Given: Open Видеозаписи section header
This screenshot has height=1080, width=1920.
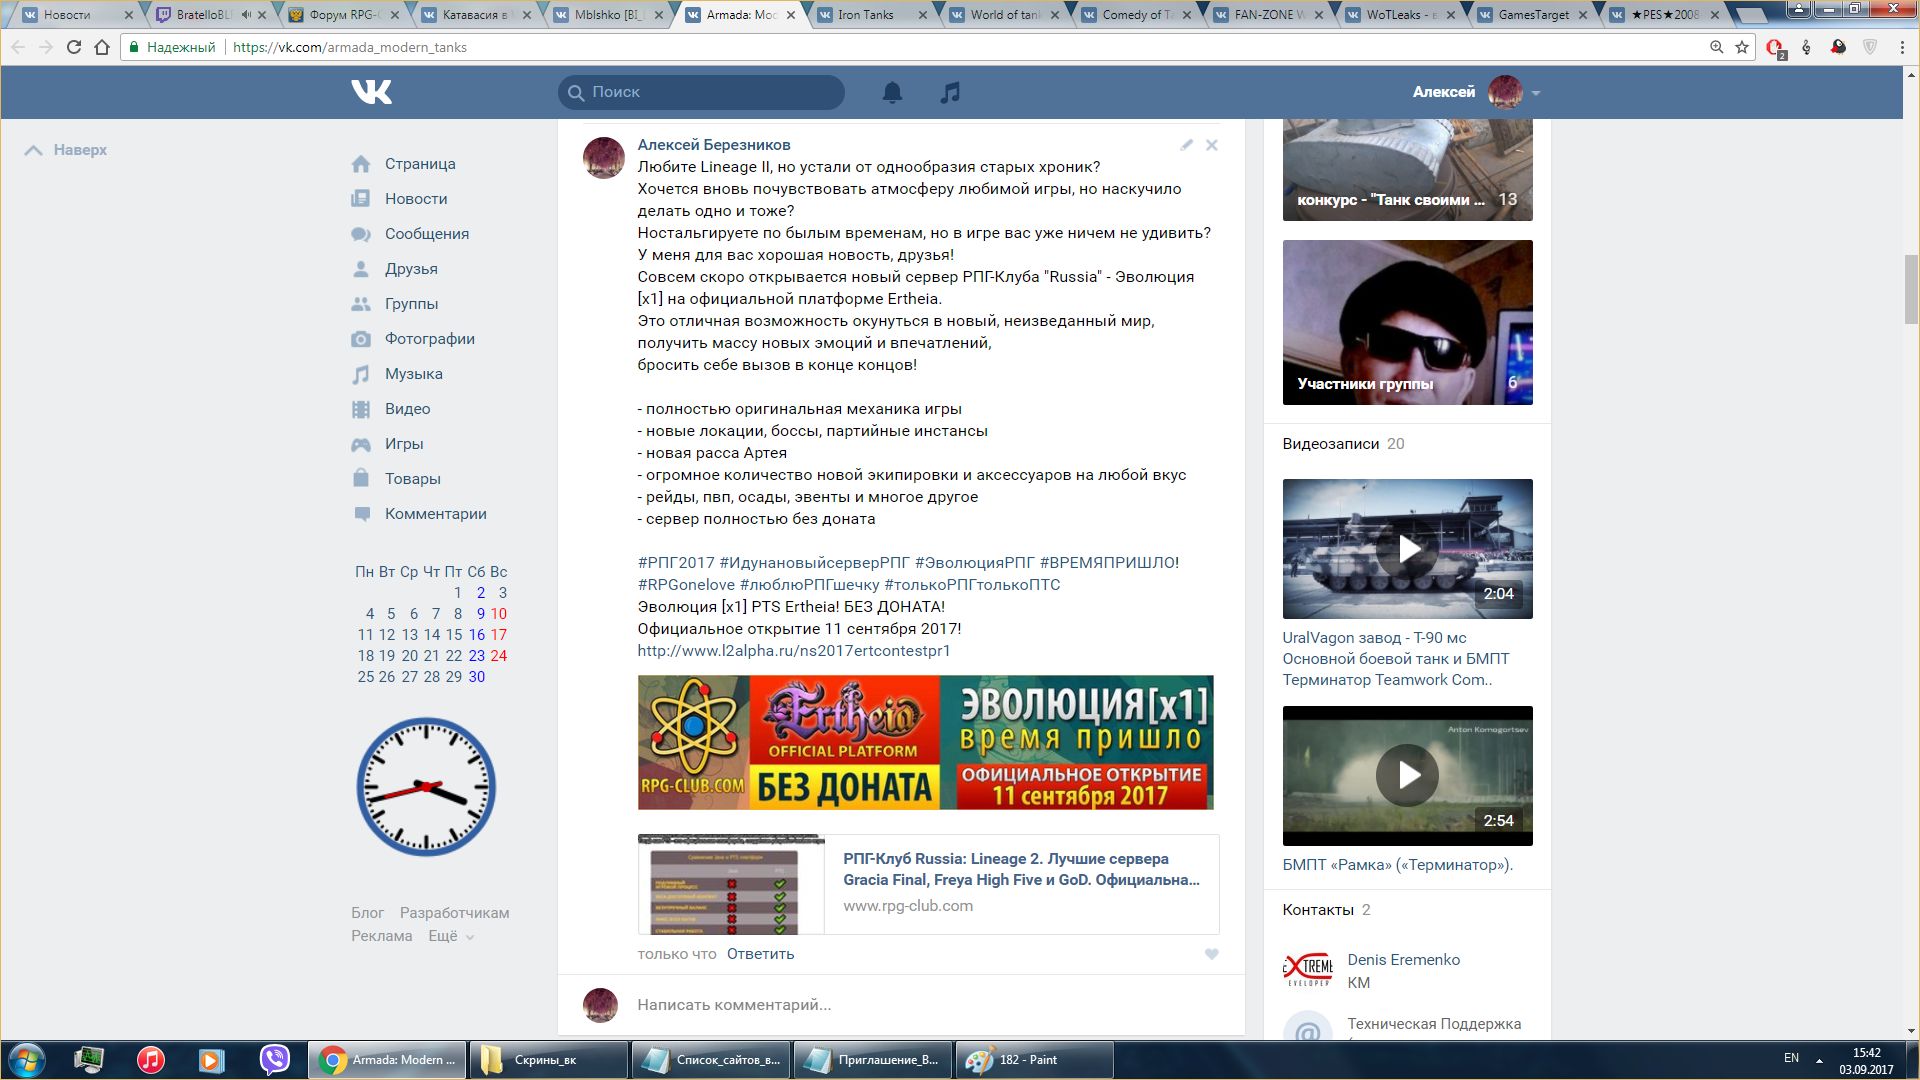Looking at the screenshot, I should (1330, 444).
